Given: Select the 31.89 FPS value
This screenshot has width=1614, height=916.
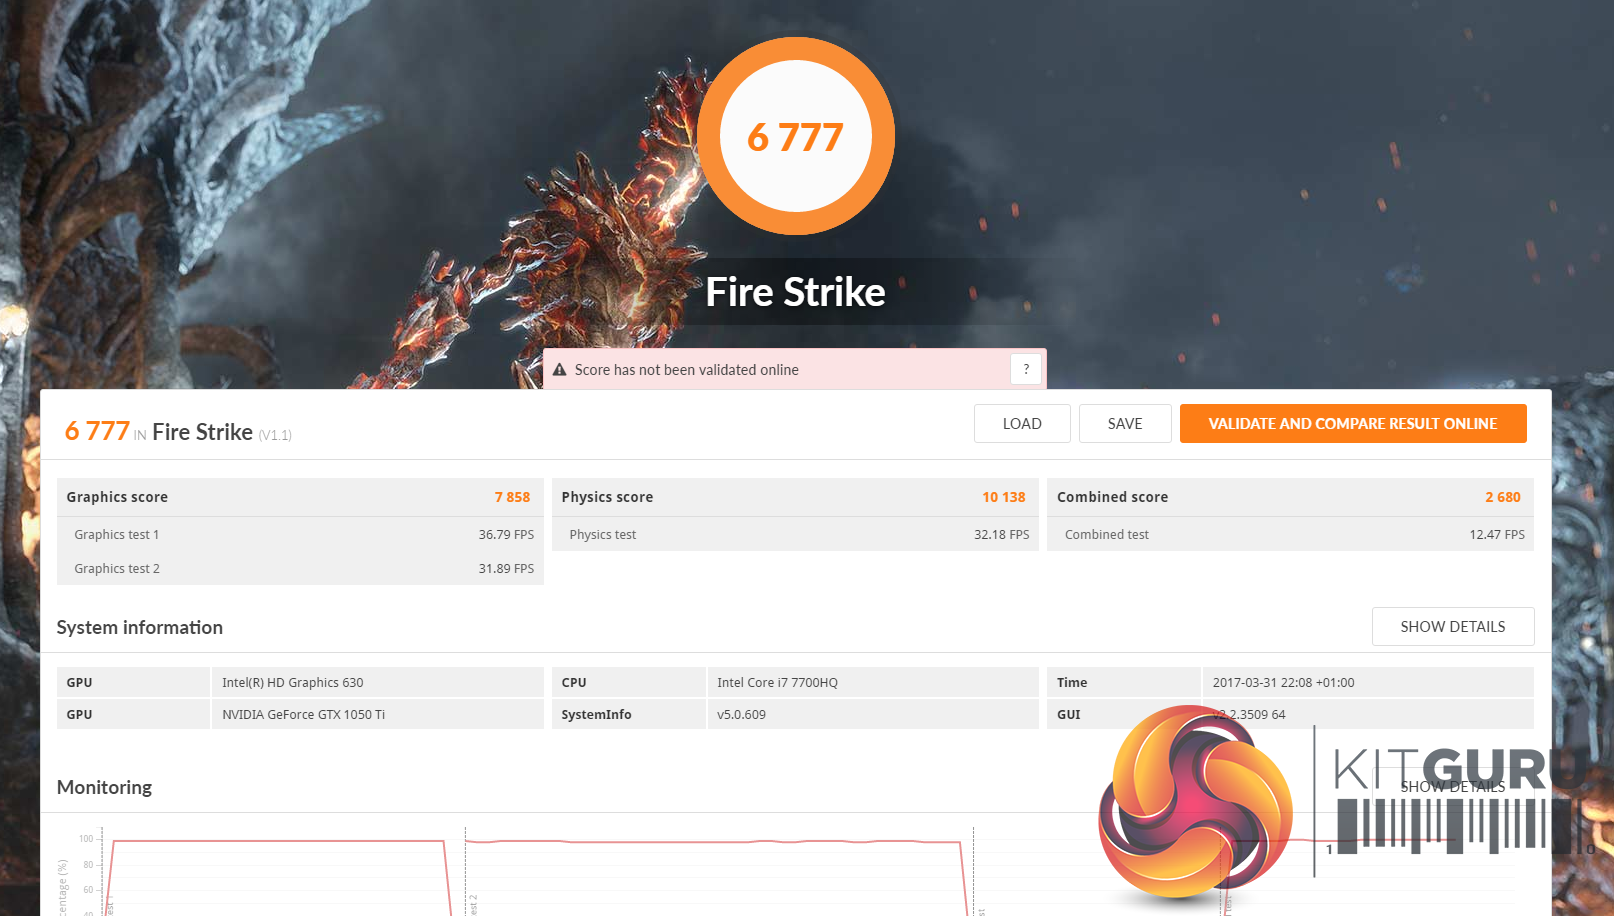Looking at the screenshot, I should (x=506, y=569).
